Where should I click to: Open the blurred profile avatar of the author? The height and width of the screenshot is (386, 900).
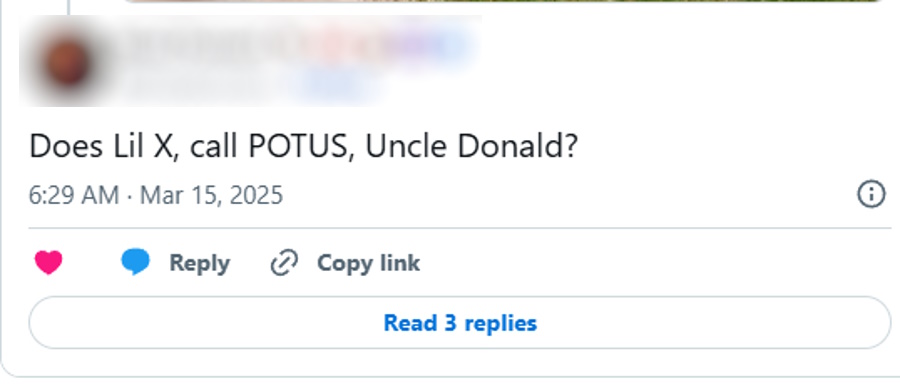coord(68,62)
